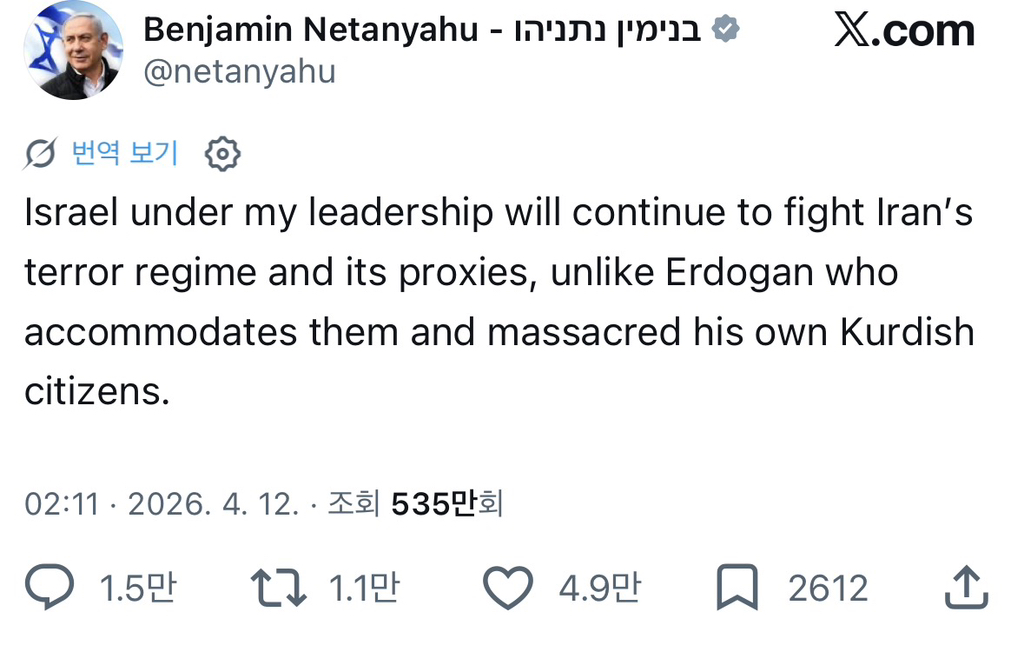Screen dimensions: 1024x652
Task: Click the Grok translate slash-circle icon
Action: click(x=40, y=154)
